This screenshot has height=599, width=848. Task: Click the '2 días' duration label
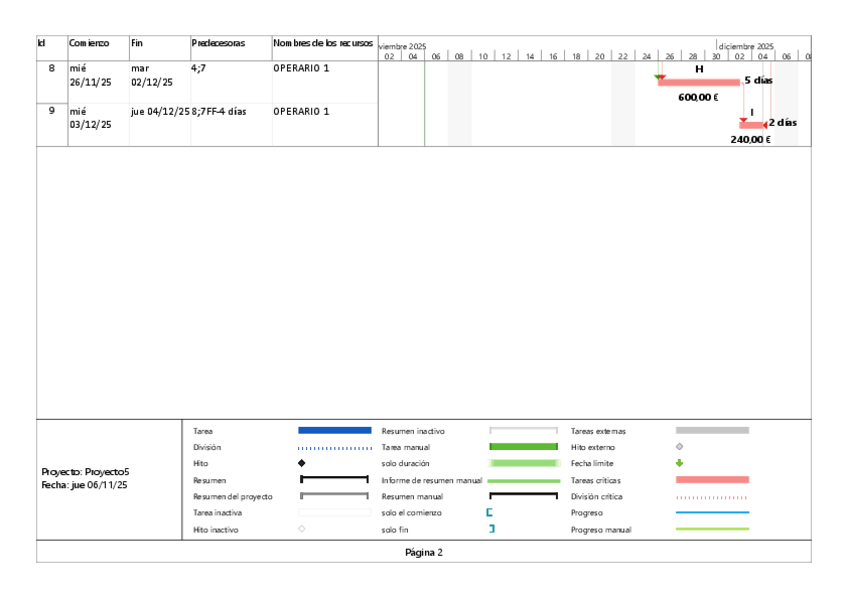pos(783,123)
